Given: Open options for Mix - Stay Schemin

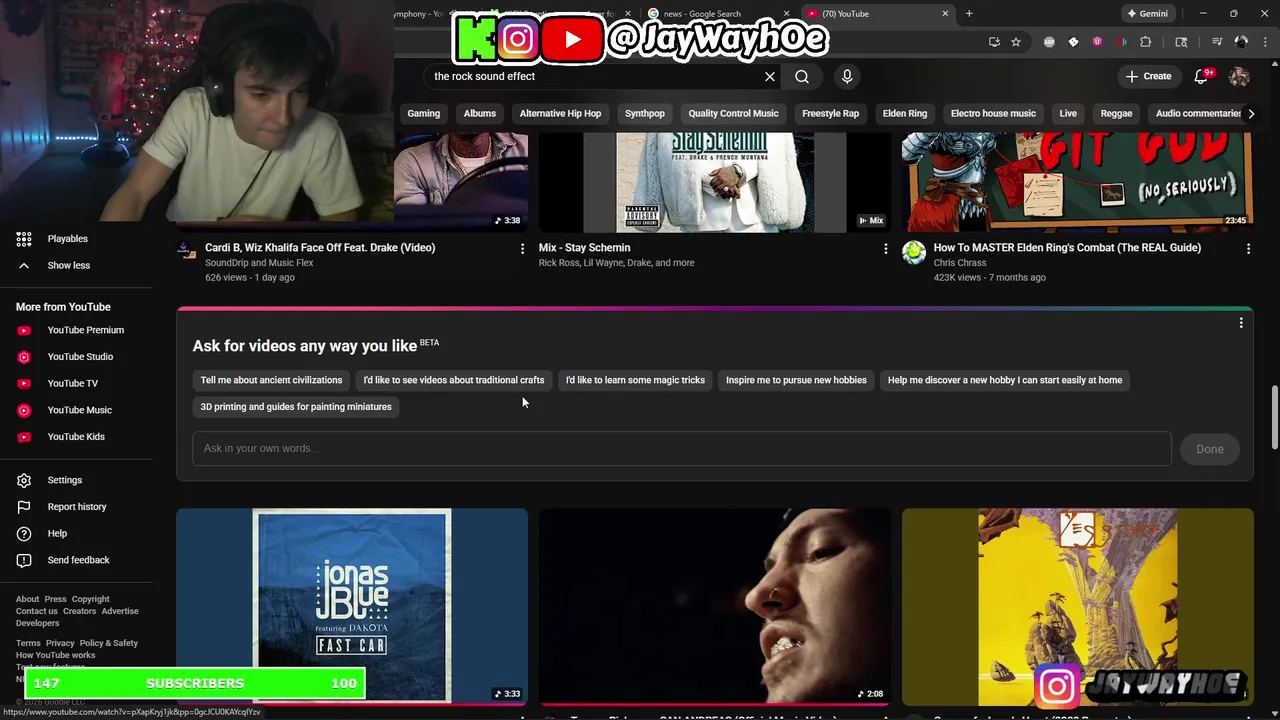Looking at the screenshot, I should (x=885, y=248).
